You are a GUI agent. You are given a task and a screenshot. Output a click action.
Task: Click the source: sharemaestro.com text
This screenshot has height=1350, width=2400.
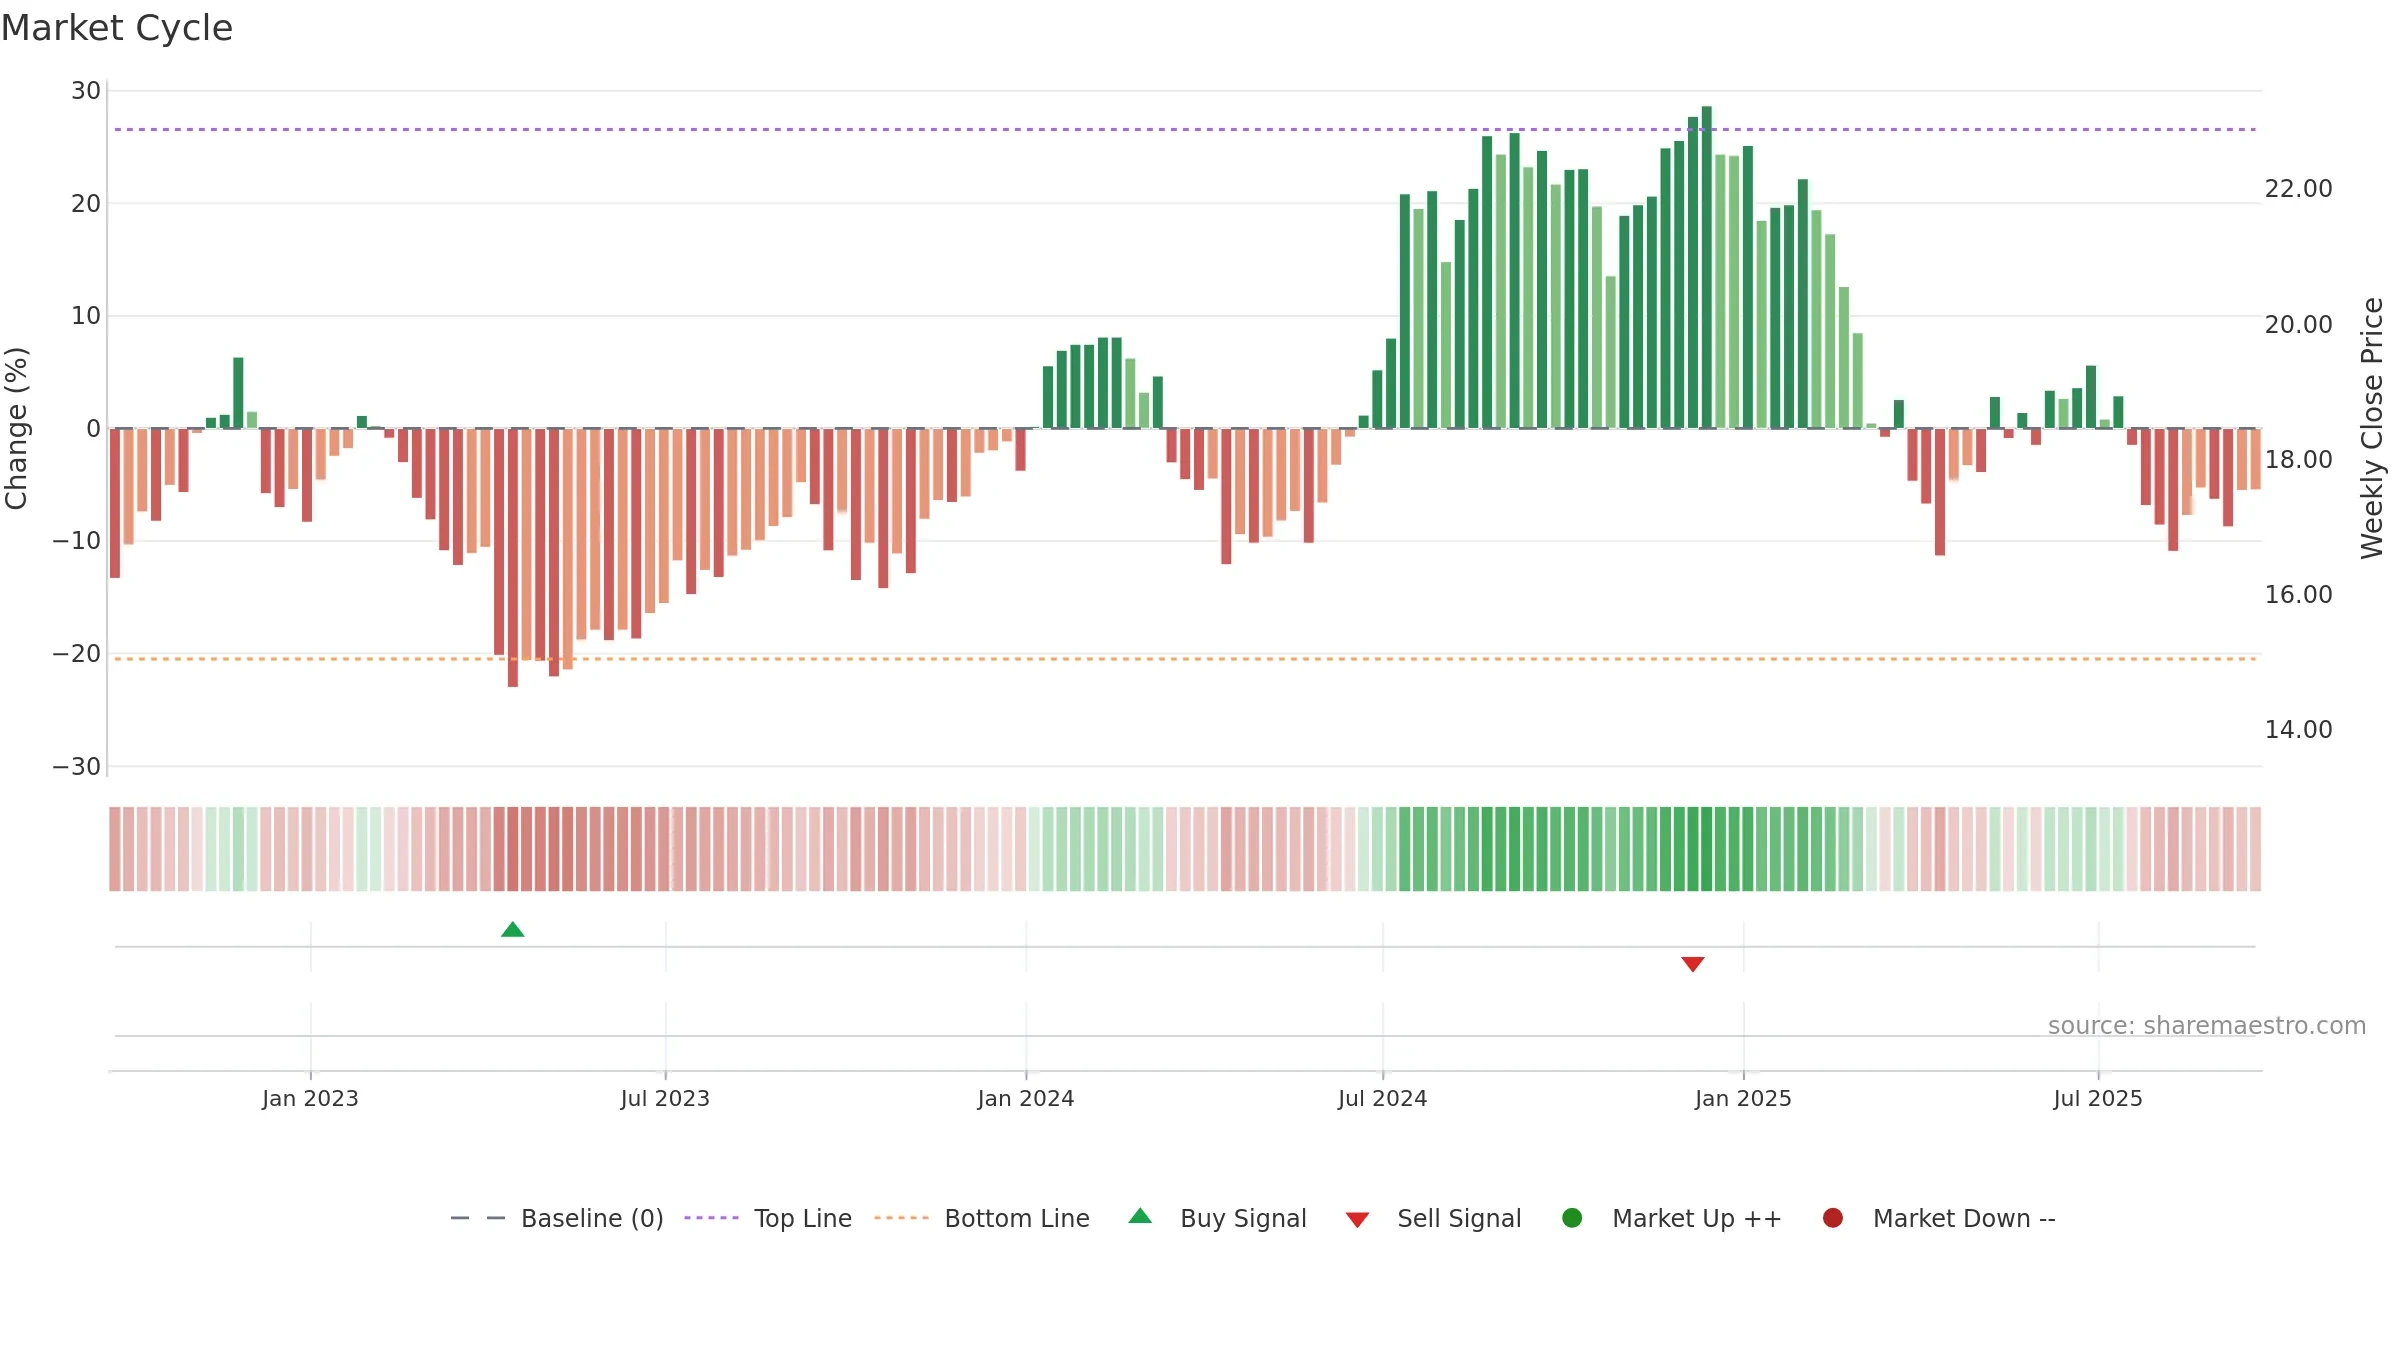2207,1026
